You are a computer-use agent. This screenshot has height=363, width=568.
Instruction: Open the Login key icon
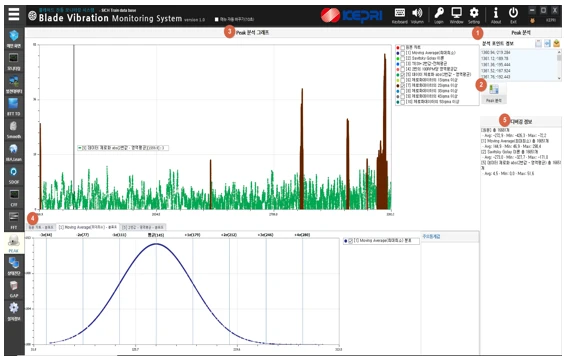[439, 16]
